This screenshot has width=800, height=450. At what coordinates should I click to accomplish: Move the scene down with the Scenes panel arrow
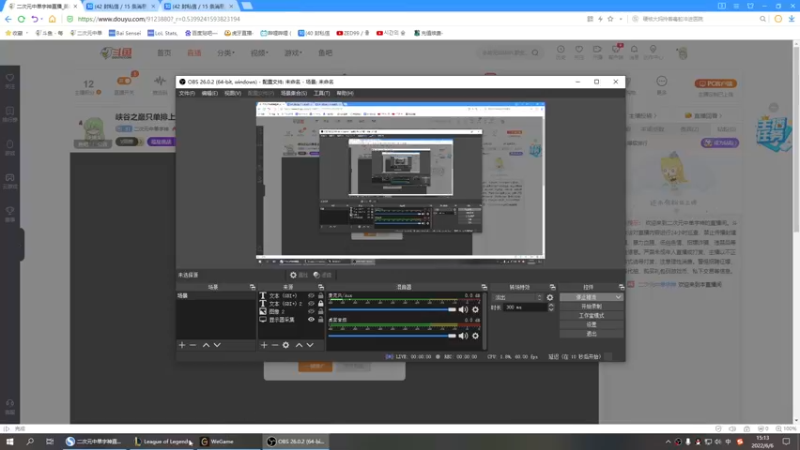[217, 345]
